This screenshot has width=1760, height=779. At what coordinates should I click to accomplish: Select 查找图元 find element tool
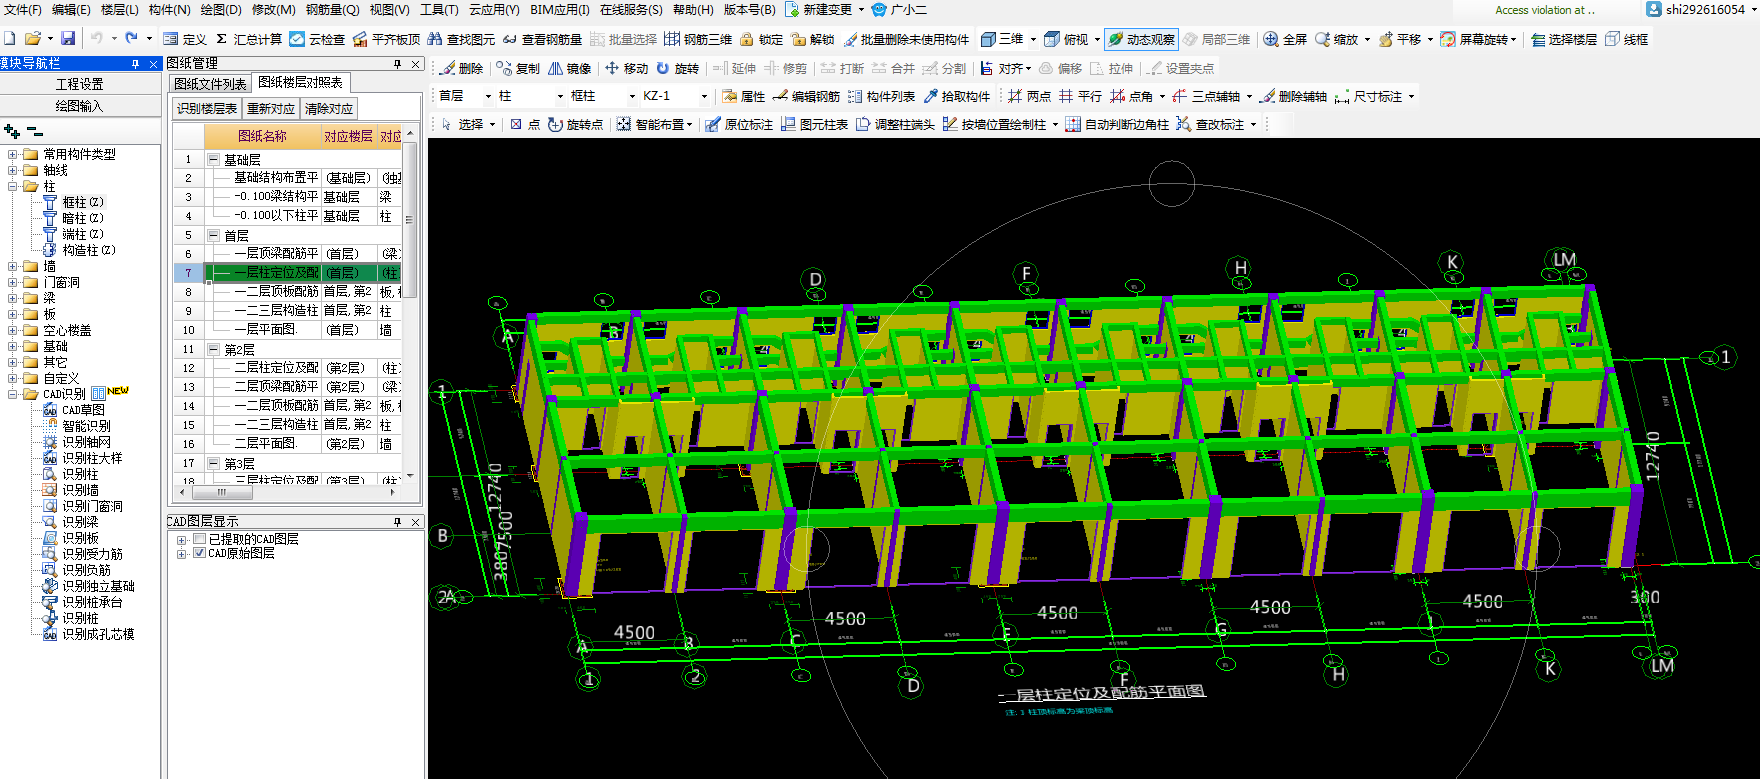coord(461,39)
